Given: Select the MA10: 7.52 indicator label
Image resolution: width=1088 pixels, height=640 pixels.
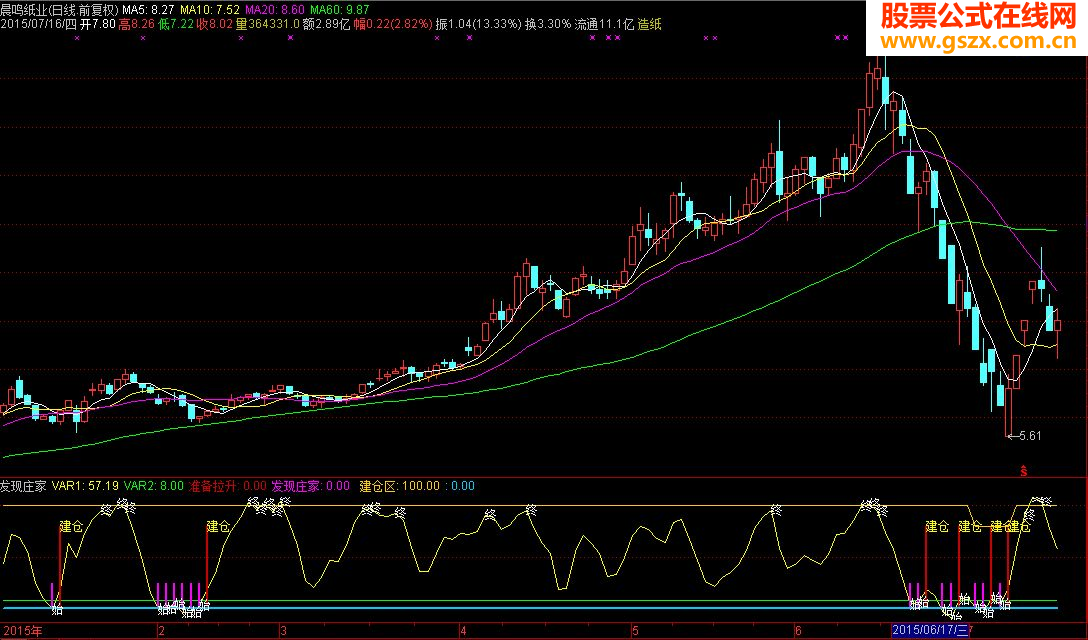Looking at the screenshot, I should (210, 10).
